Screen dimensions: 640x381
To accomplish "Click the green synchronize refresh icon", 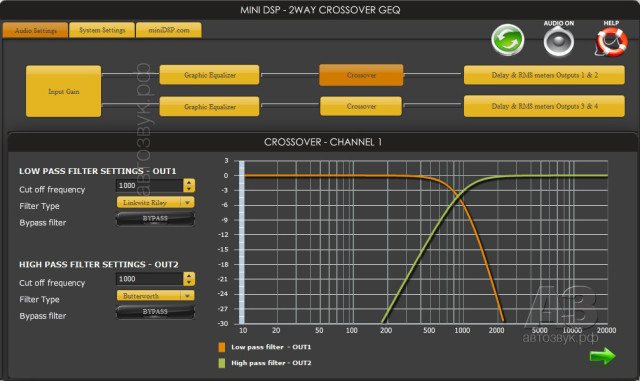I will coord(507,40).
